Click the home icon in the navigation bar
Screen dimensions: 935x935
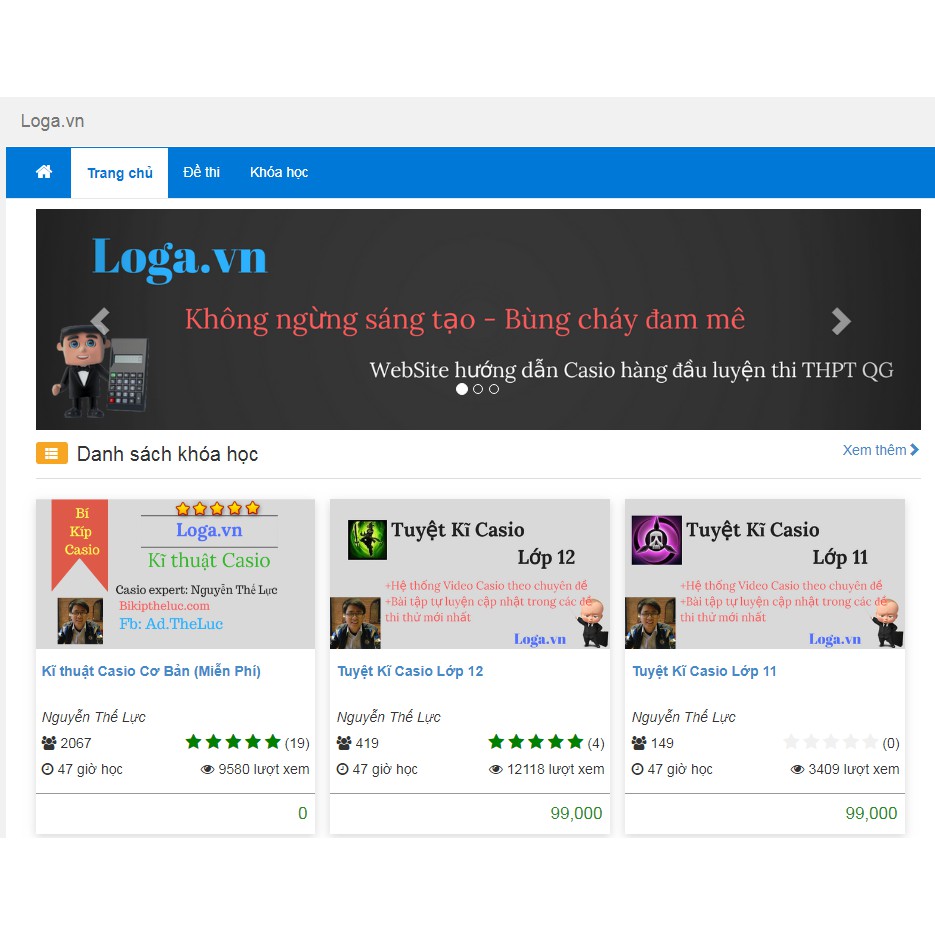pos(44,172)
